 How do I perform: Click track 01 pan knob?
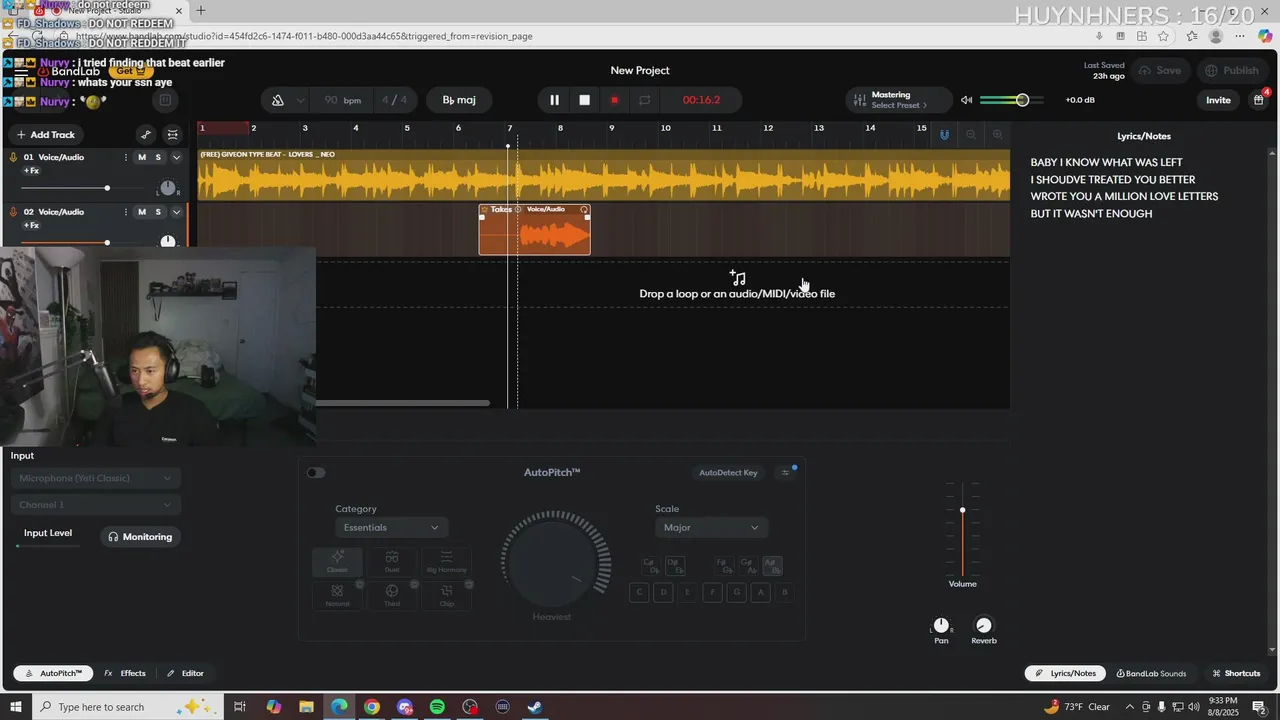[x=168, y=188]
